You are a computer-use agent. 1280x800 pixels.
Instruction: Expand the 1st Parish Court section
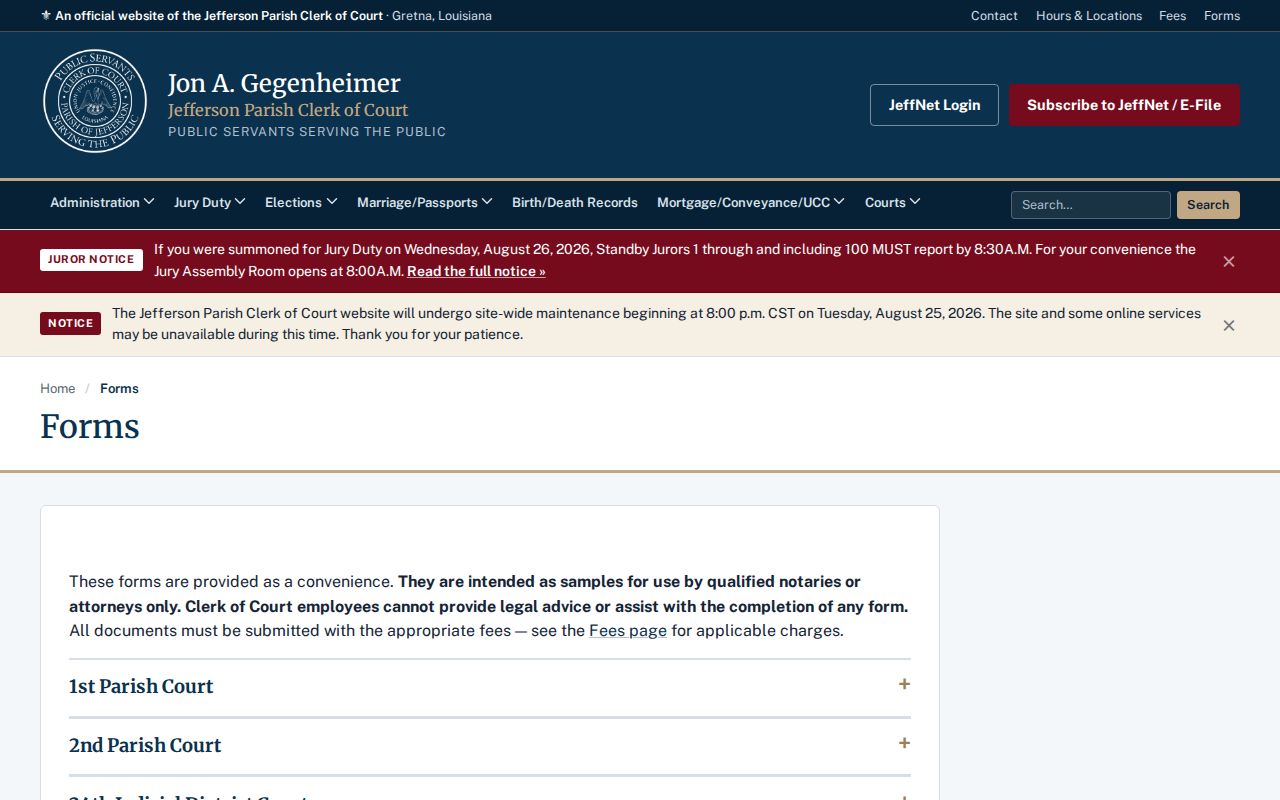490,687
